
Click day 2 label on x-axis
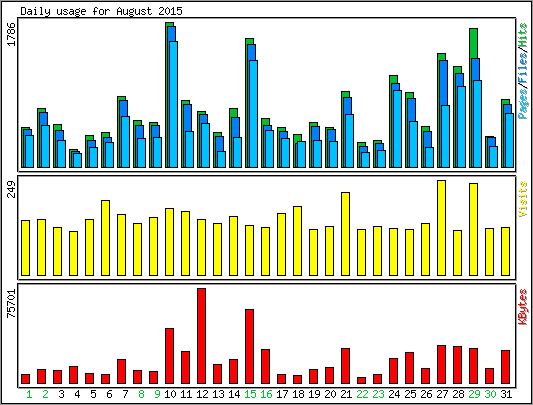(45, 394)
